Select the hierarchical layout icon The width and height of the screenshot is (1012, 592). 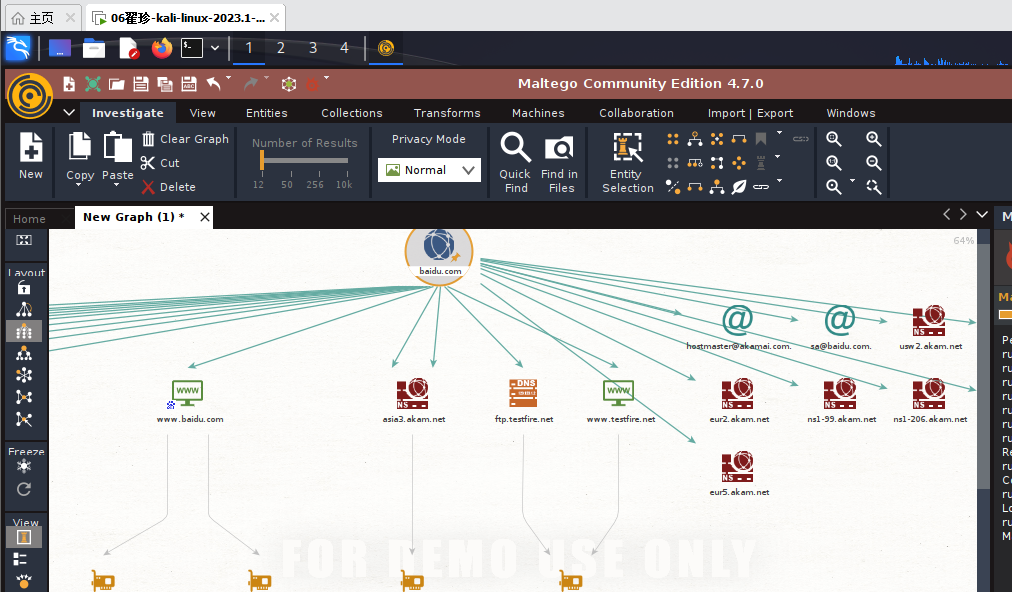24,353
